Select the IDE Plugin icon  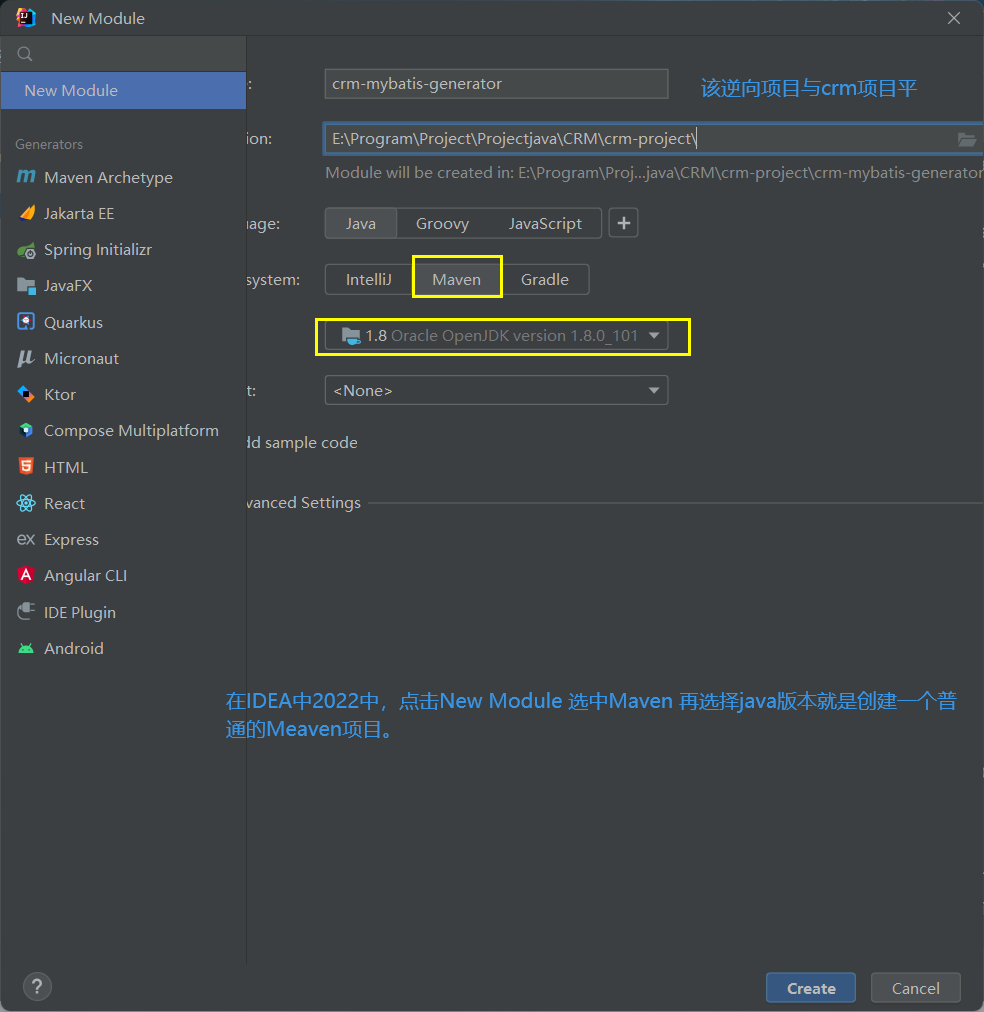tap(26, 611)
